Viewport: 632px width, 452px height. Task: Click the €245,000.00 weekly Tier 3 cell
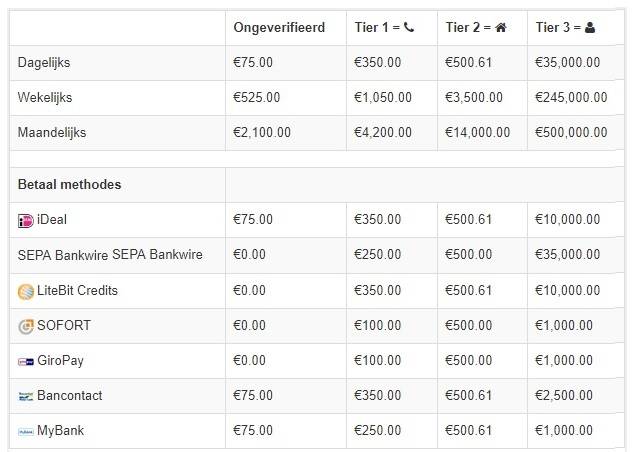click(x=572, y=97)
